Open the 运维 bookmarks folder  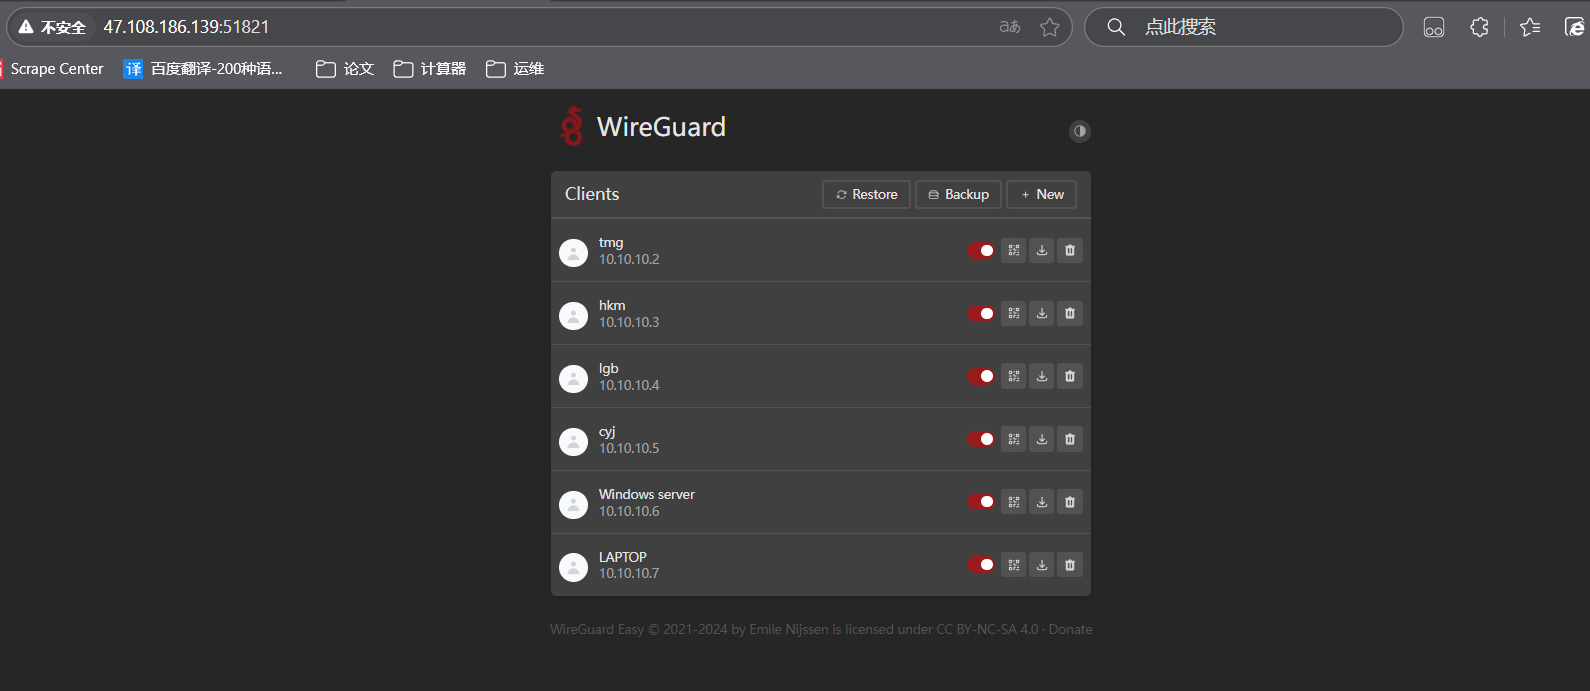point(515,69)
